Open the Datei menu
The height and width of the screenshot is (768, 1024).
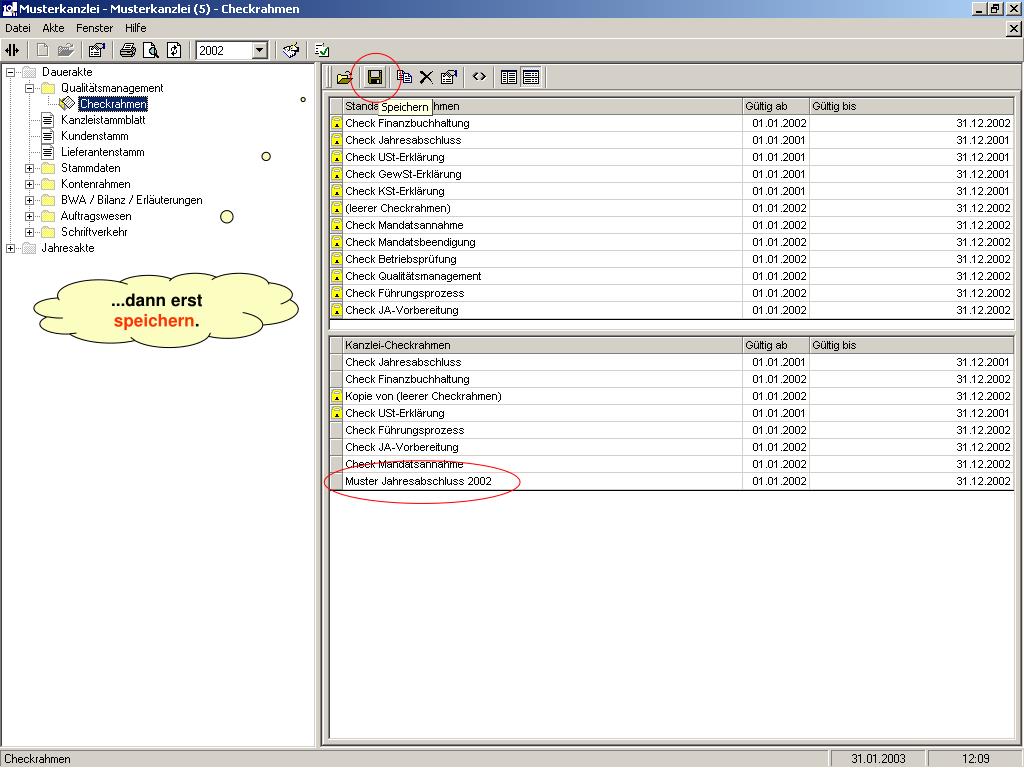[18, 28]
